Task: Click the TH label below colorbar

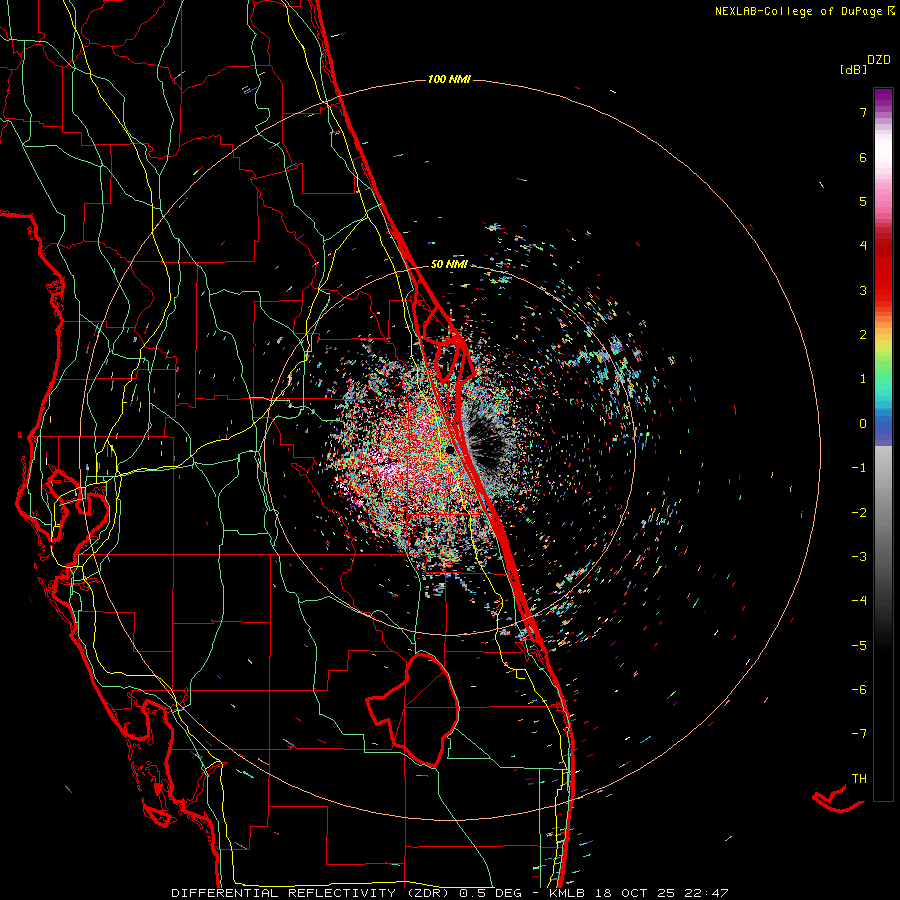Action: coord(859,778)
